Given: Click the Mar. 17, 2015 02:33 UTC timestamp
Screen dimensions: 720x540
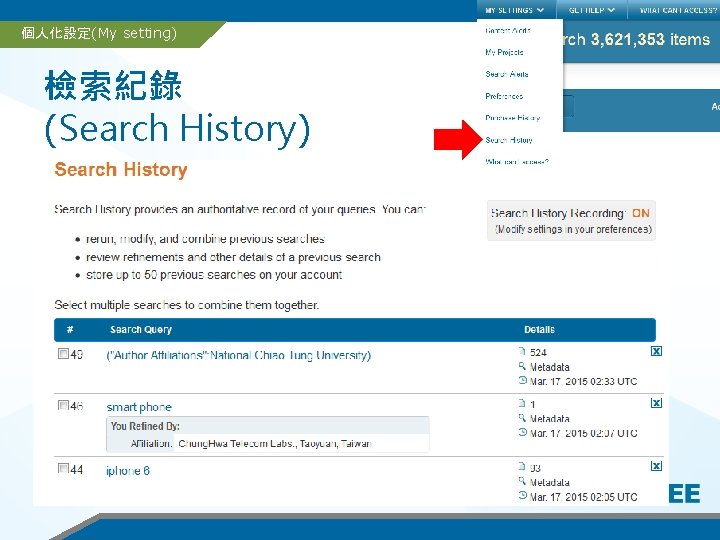Looking at the screenshot, I should [x=584, y=382].
